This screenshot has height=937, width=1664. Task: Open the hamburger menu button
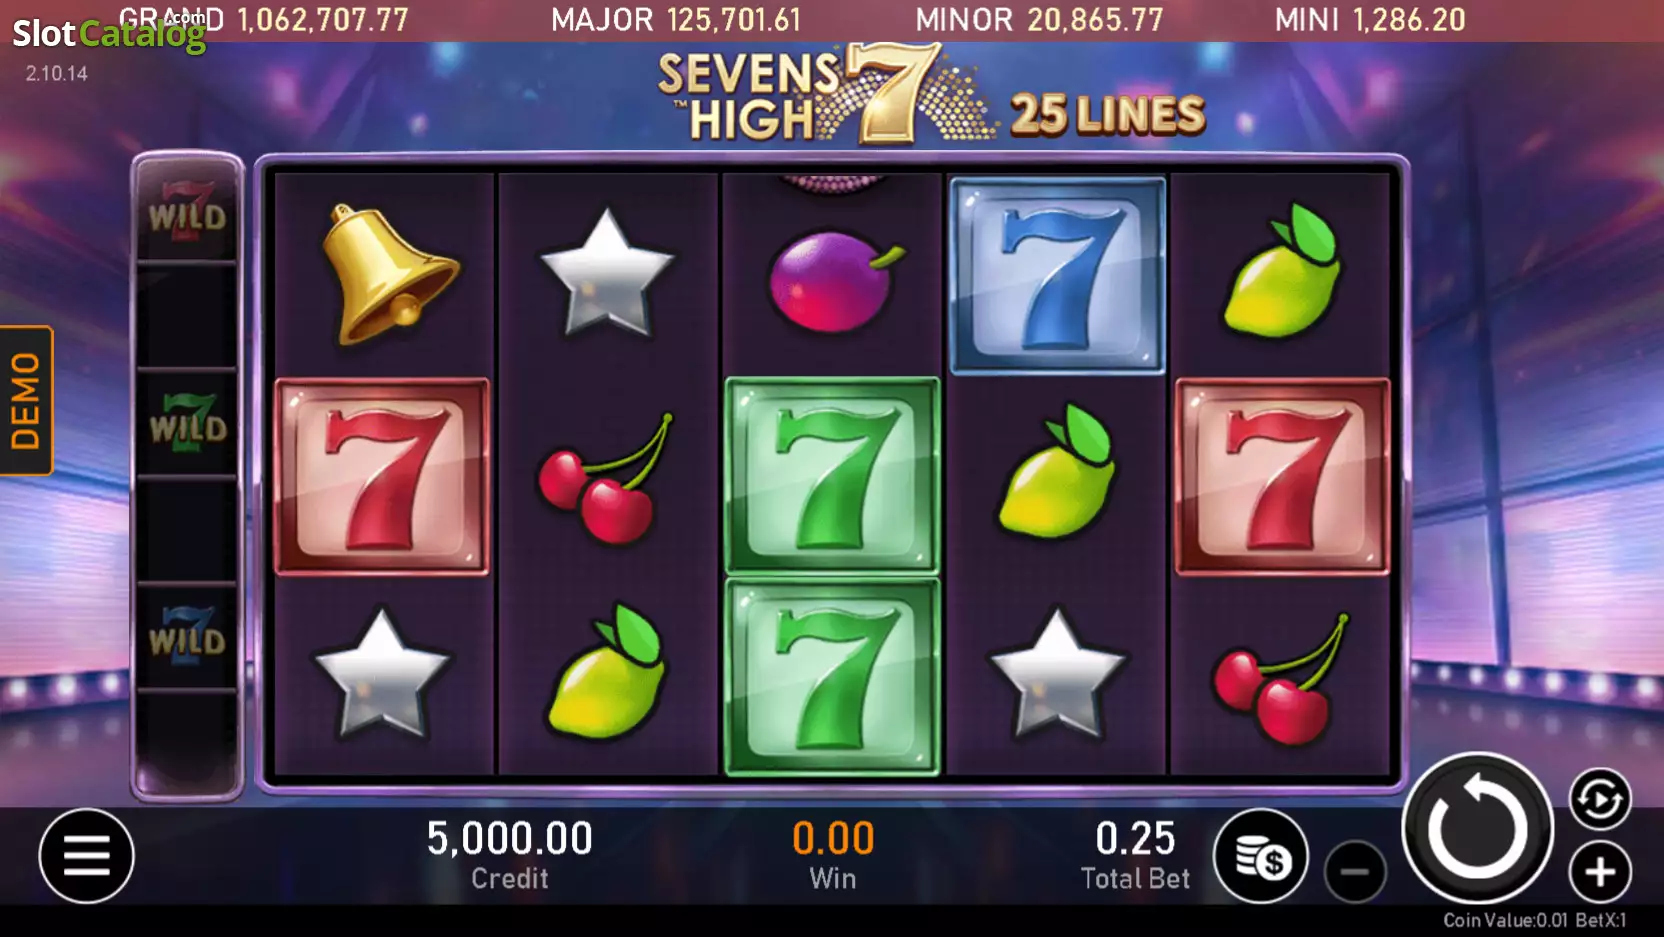pos(87,855)
